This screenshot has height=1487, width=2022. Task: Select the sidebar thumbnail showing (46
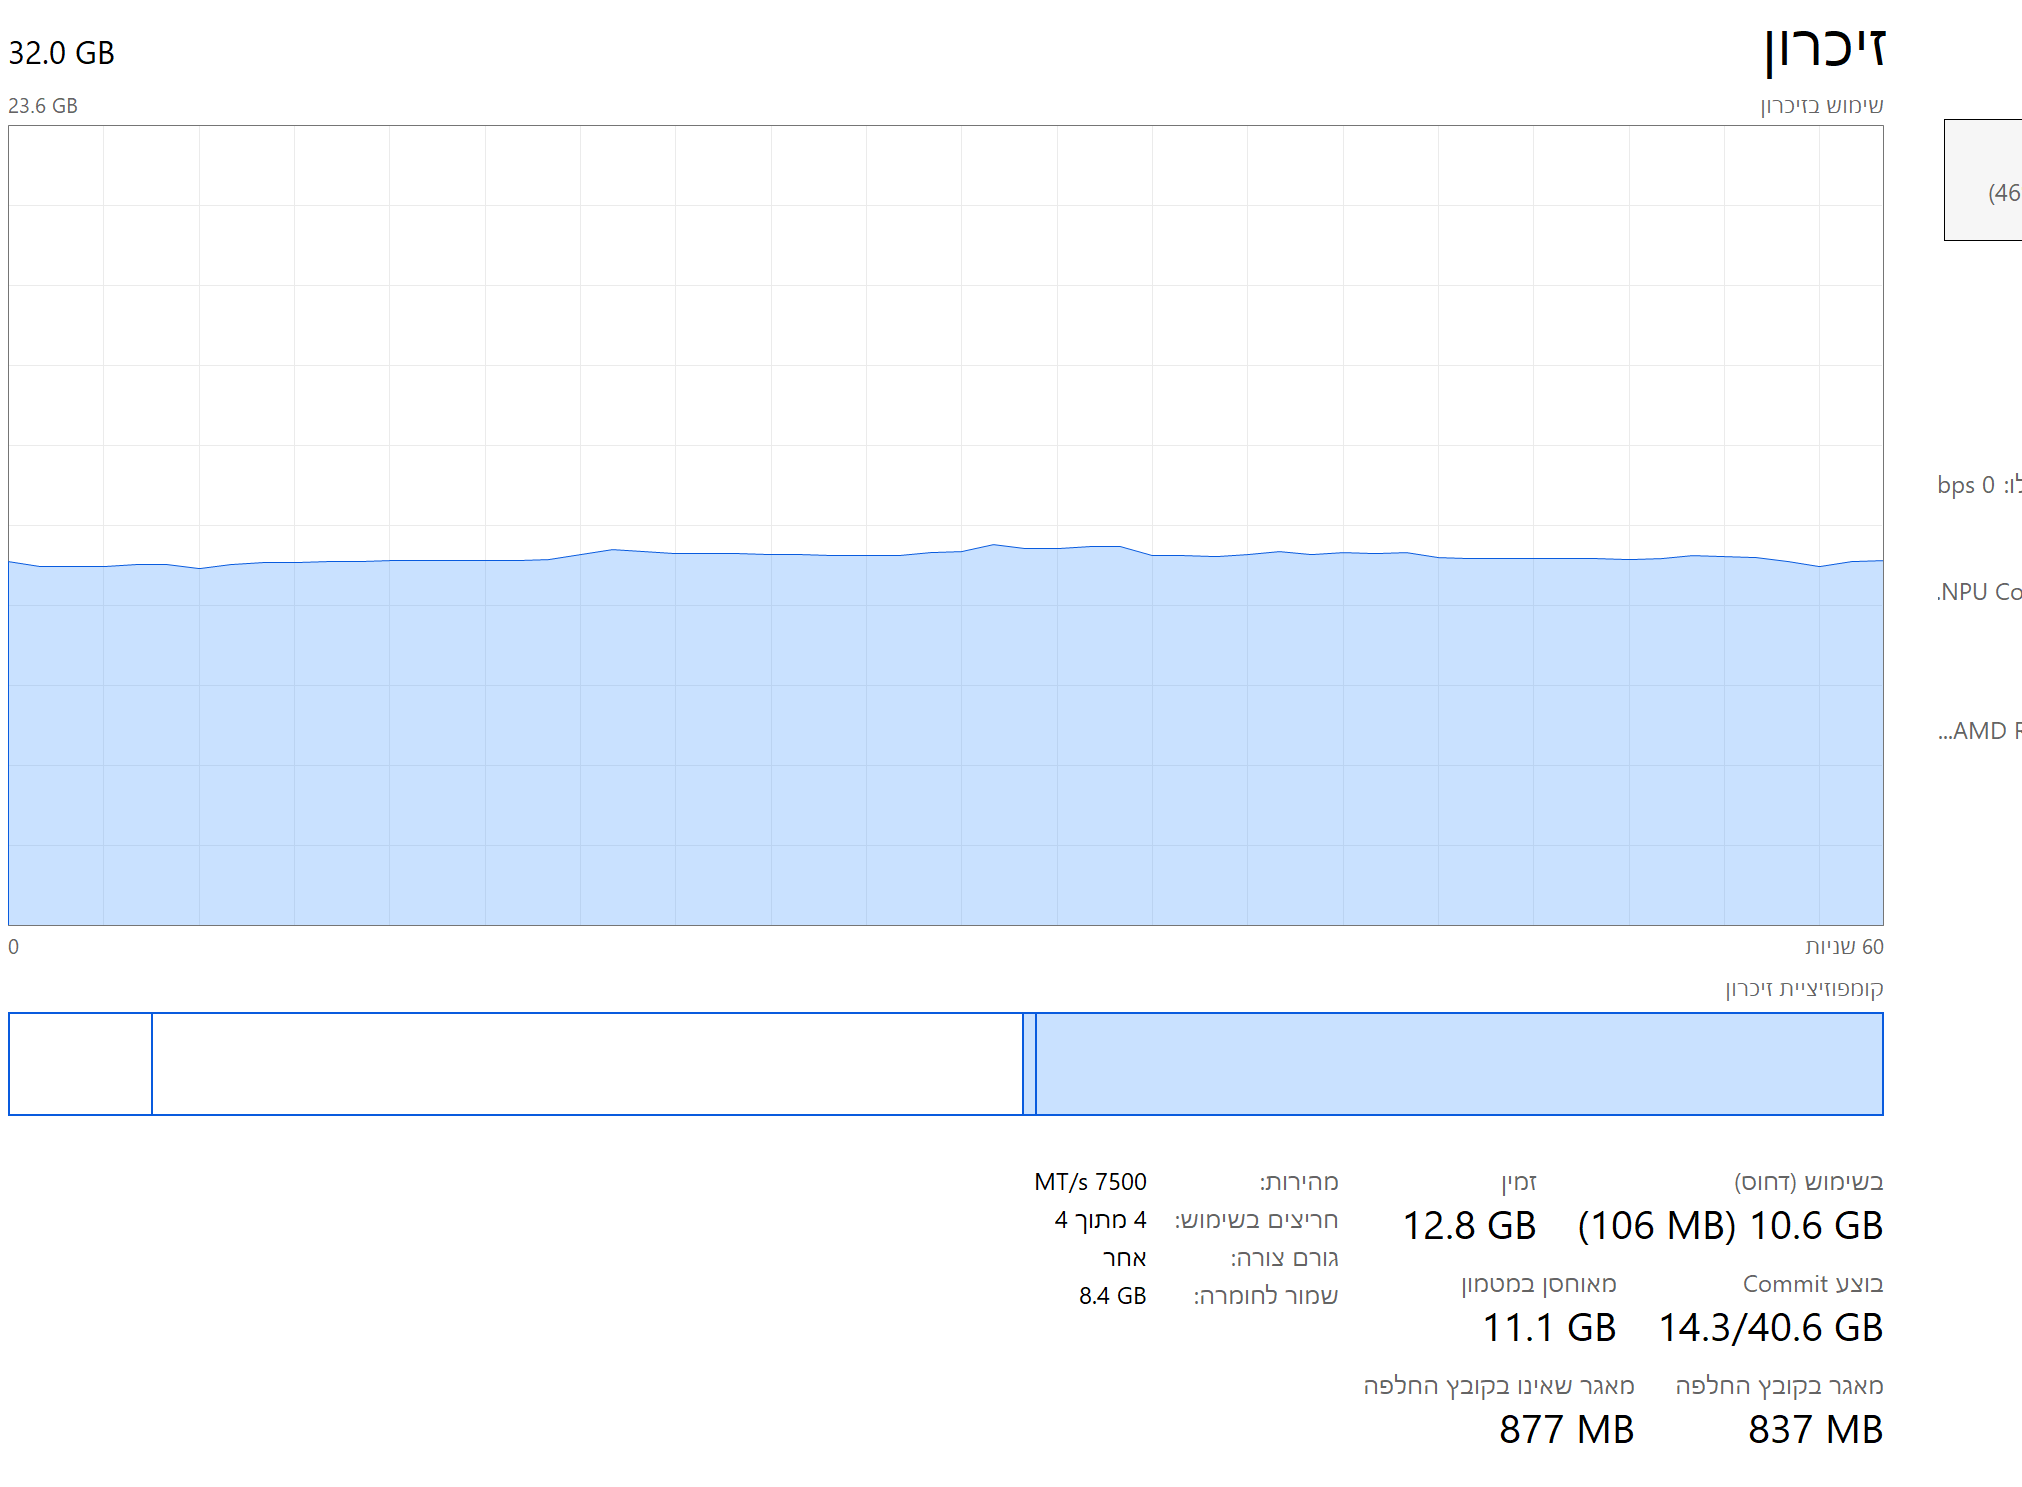pyautogui.click(x=1984, y=181)
